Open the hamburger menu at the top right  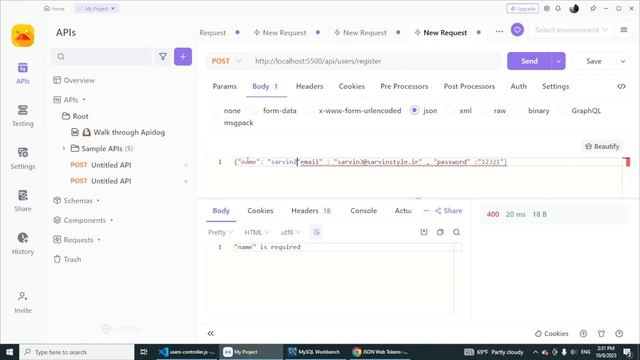pyautogui.click(x=624, y=30)
